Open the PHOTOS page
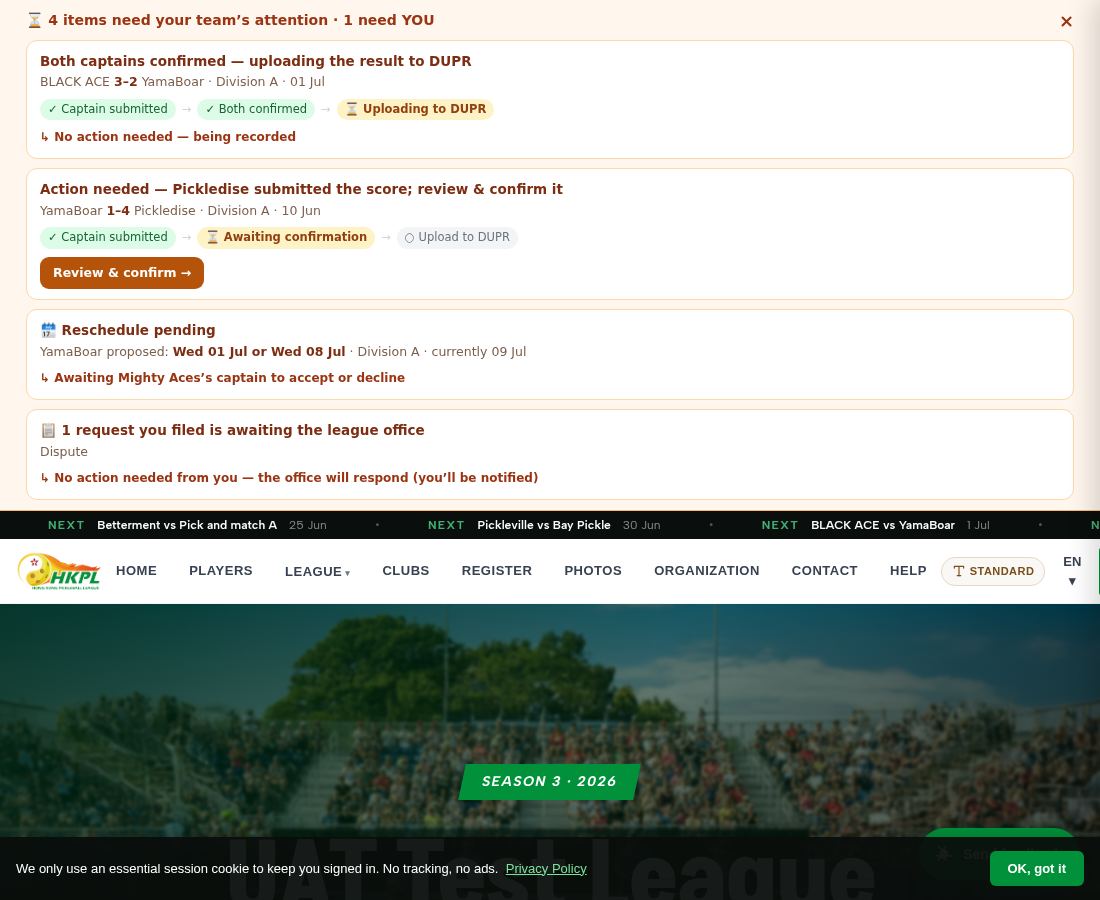 593,571
